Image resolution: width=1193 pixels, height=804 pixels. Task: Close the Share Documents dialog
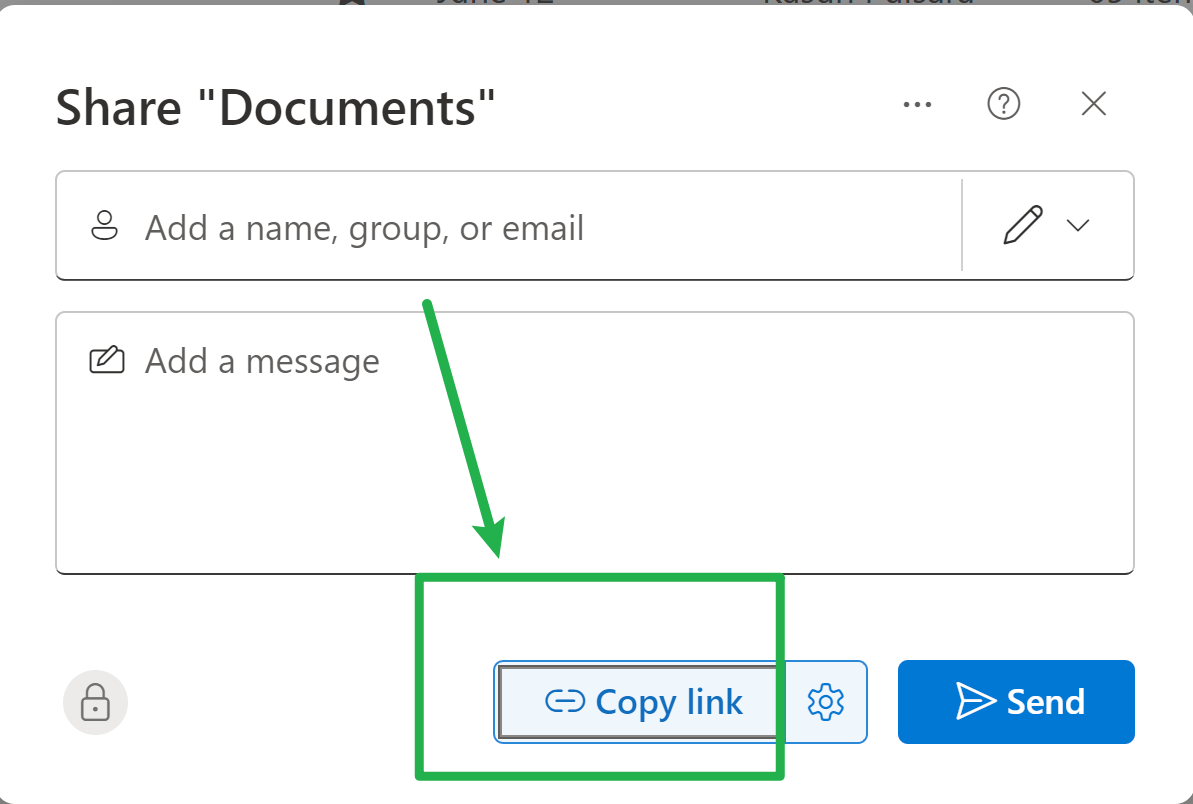point(1093,103)
